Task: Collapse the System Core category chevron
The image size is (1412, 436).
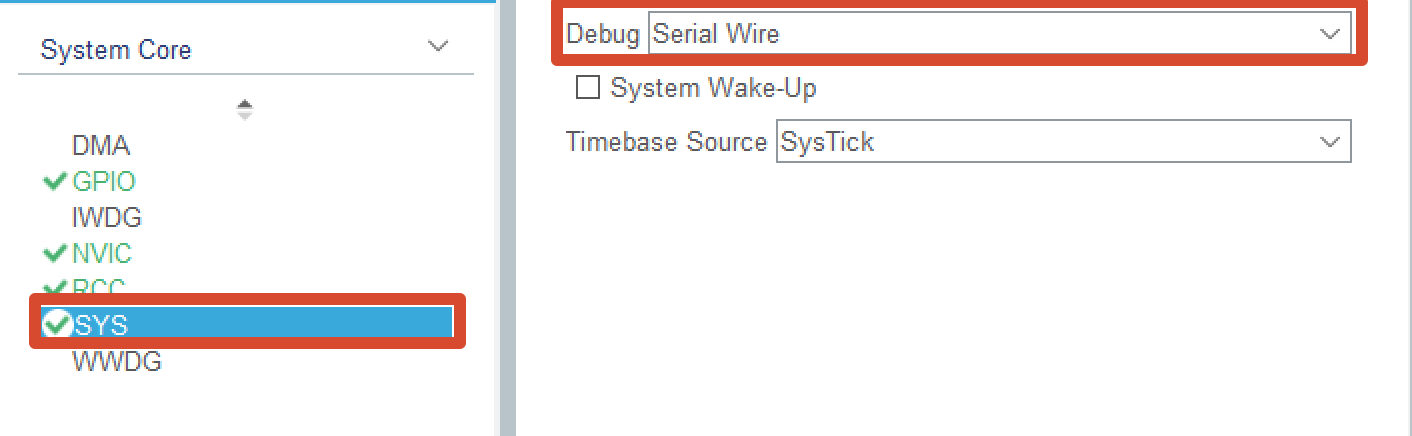Action: 437,47
